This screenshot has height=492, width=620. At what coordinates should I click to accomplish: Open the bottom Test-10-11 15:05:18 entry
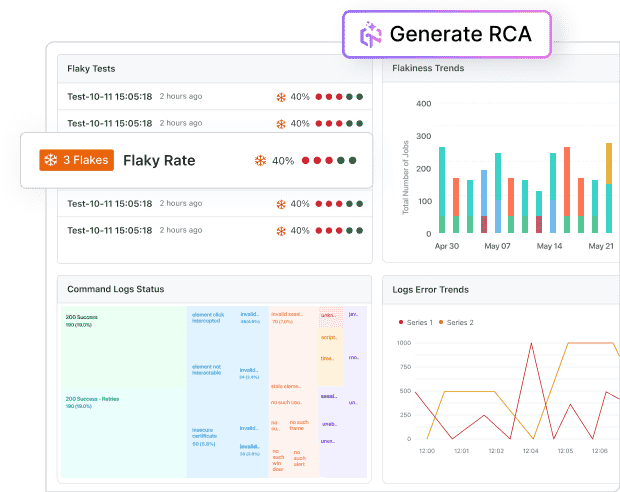(109, 230)
